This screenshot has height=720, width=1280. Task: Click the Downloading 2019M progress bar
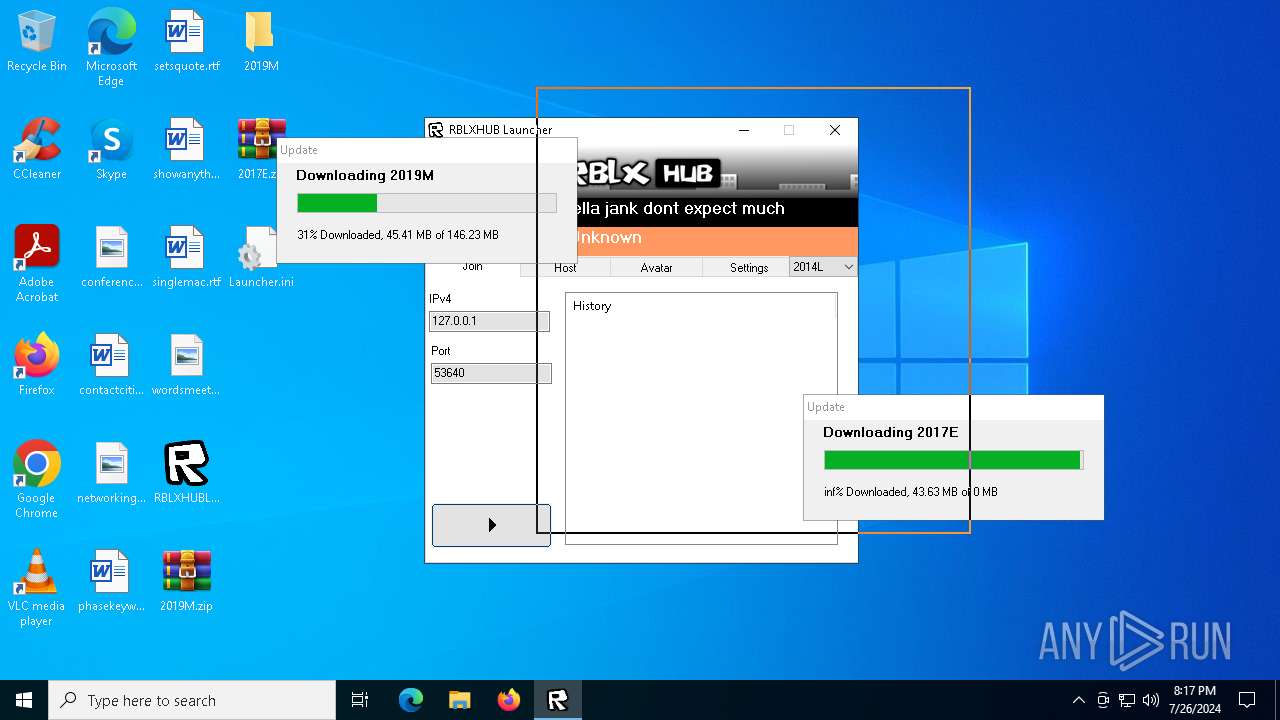pos(427,203)
